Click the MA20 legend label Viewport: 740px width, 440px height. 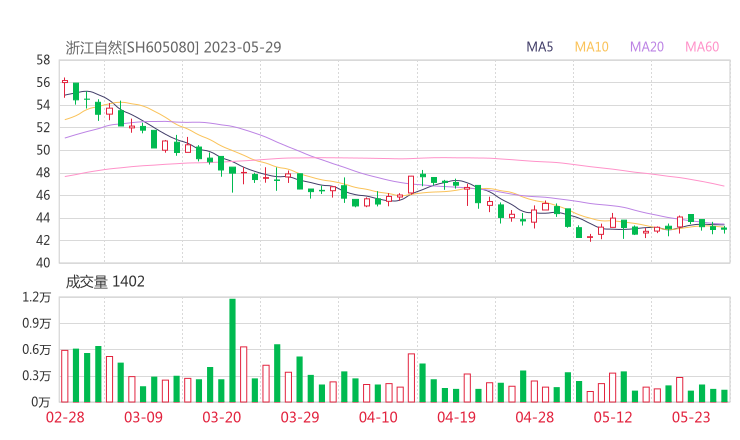pyautogui.click(x=647, y=47)
